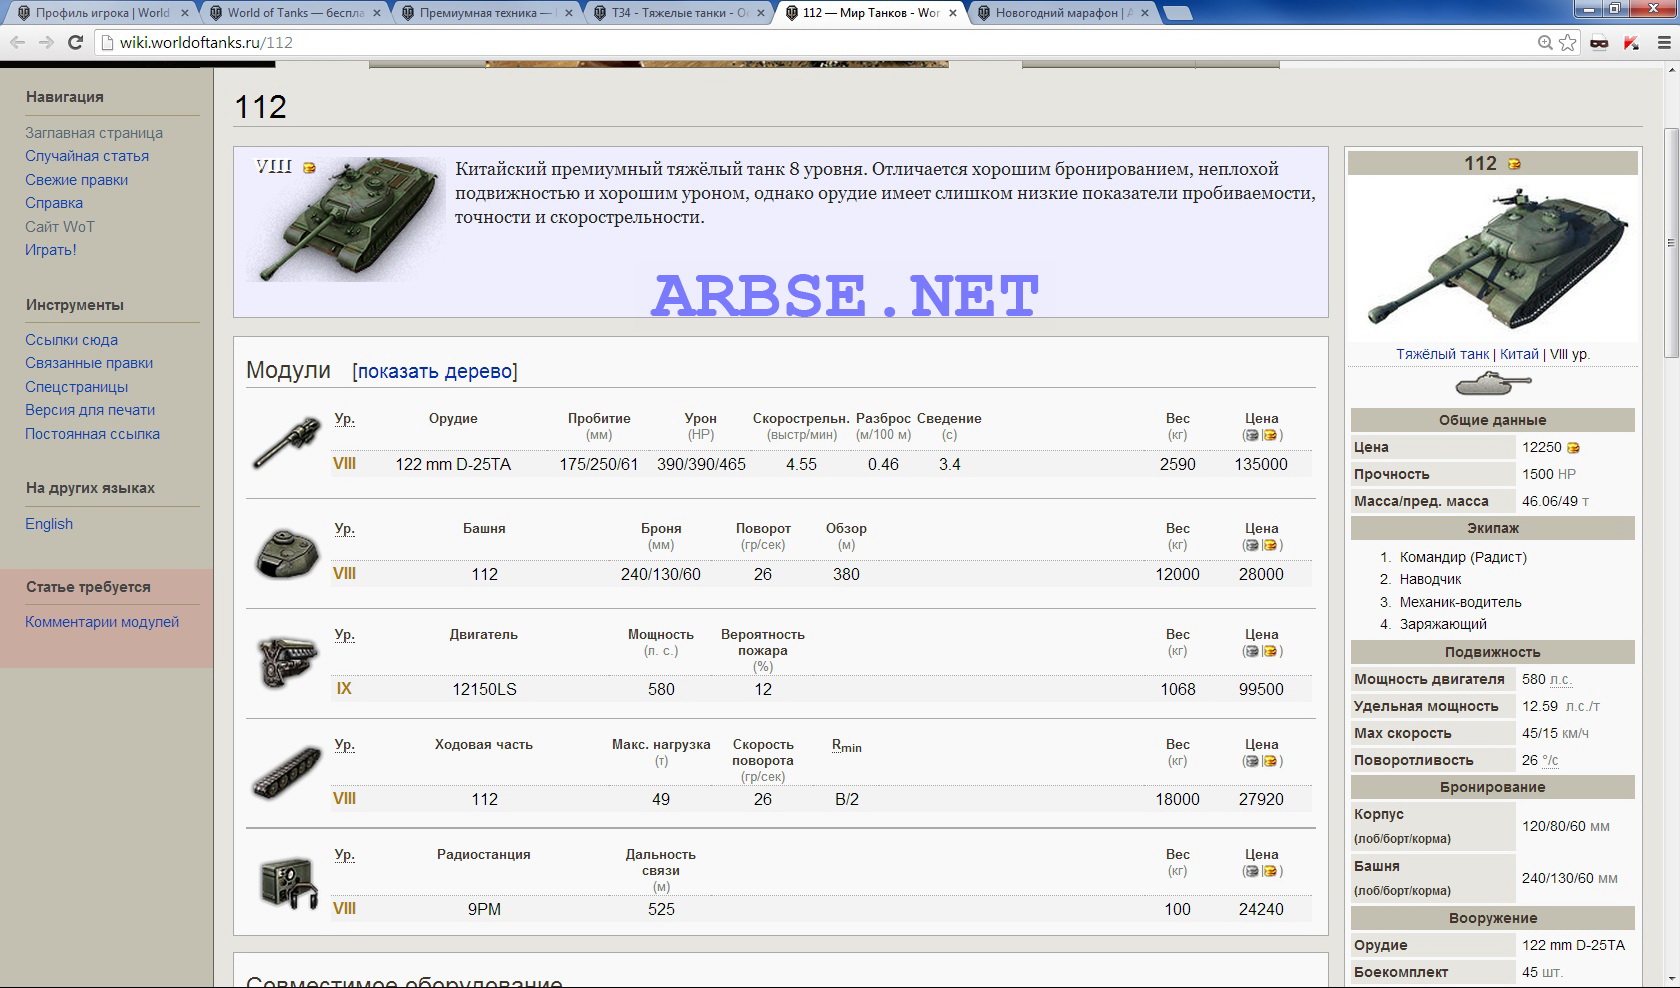Close the 'T34 - Тяжелые танки' tab

pyautogui.click(x=760, y=13)
